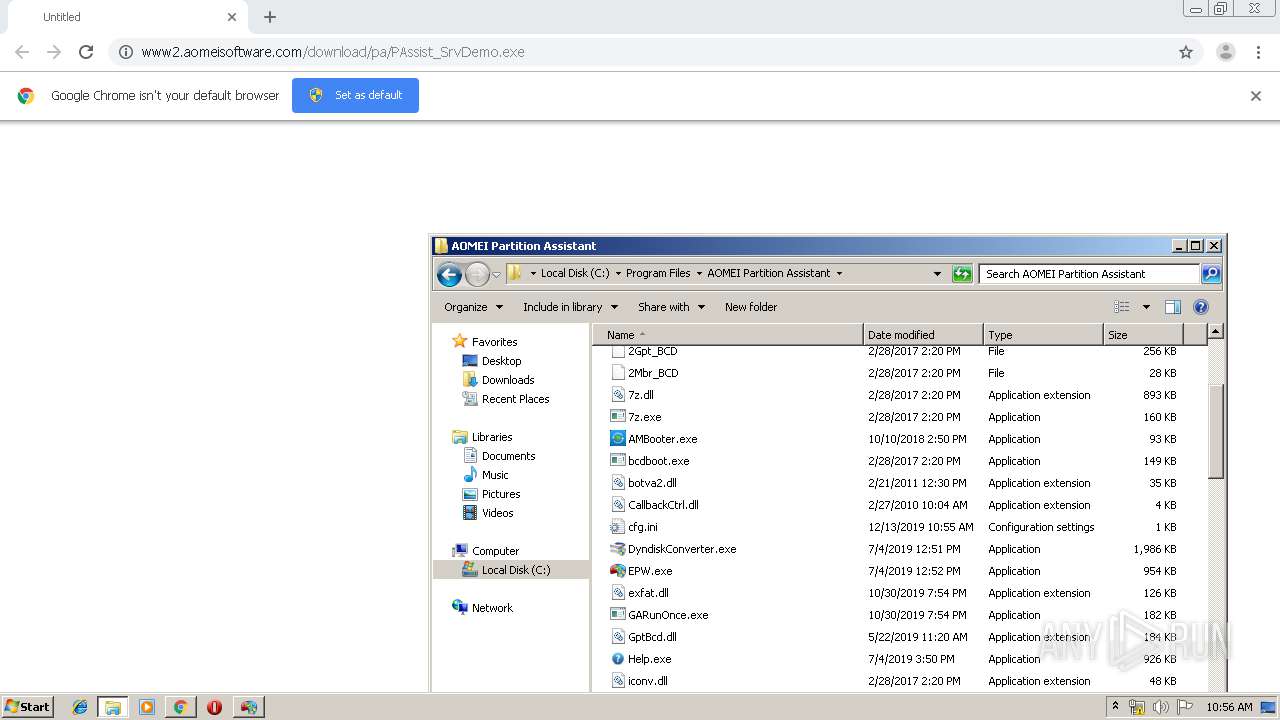Viewport: 1280px width, 720px height.
Task: Click Explorer forward navigation button
Action: pos(477,274)
